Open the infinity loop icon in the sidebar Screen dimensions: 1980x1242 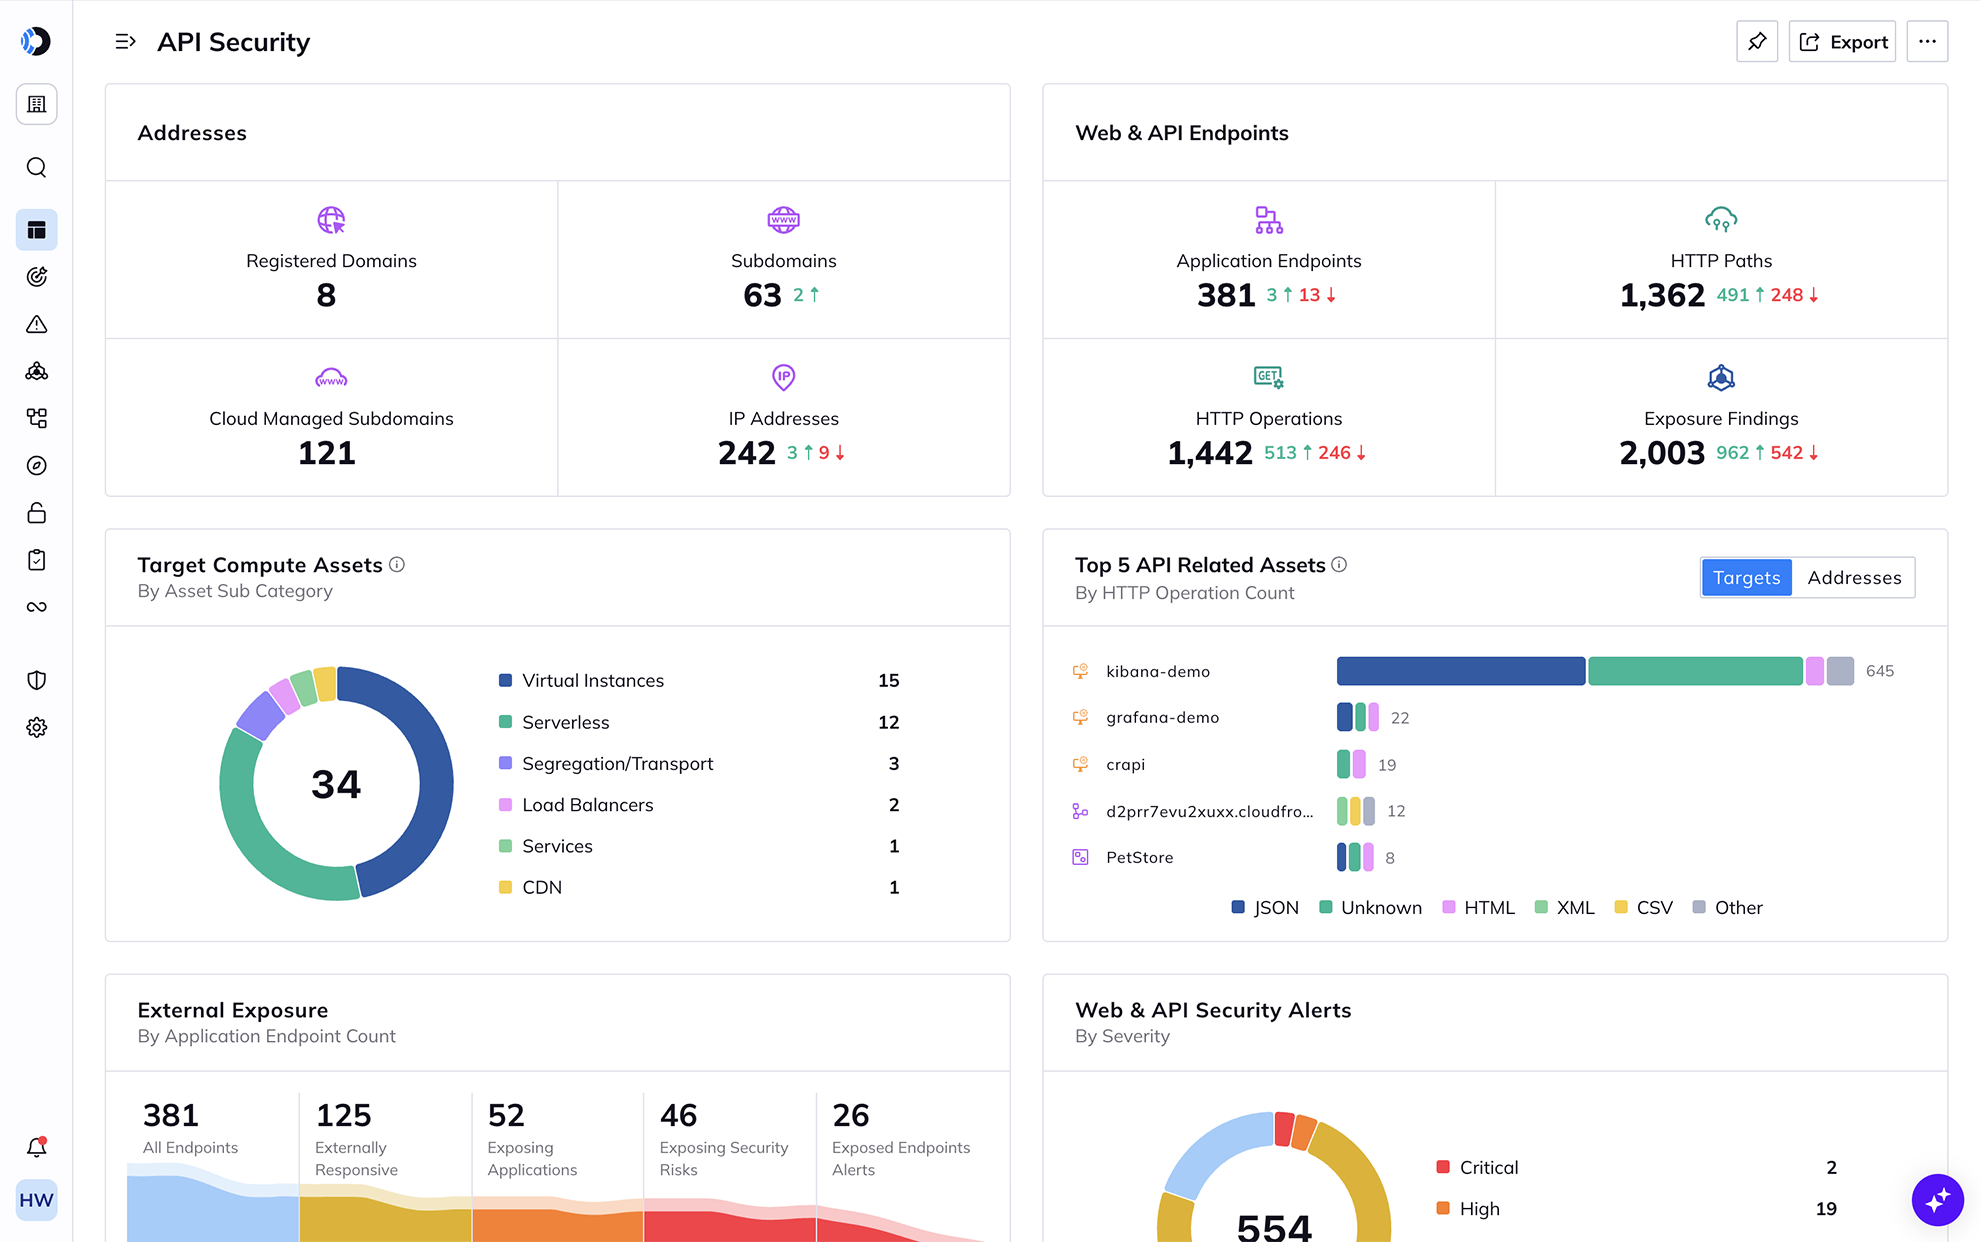point(36,607)
